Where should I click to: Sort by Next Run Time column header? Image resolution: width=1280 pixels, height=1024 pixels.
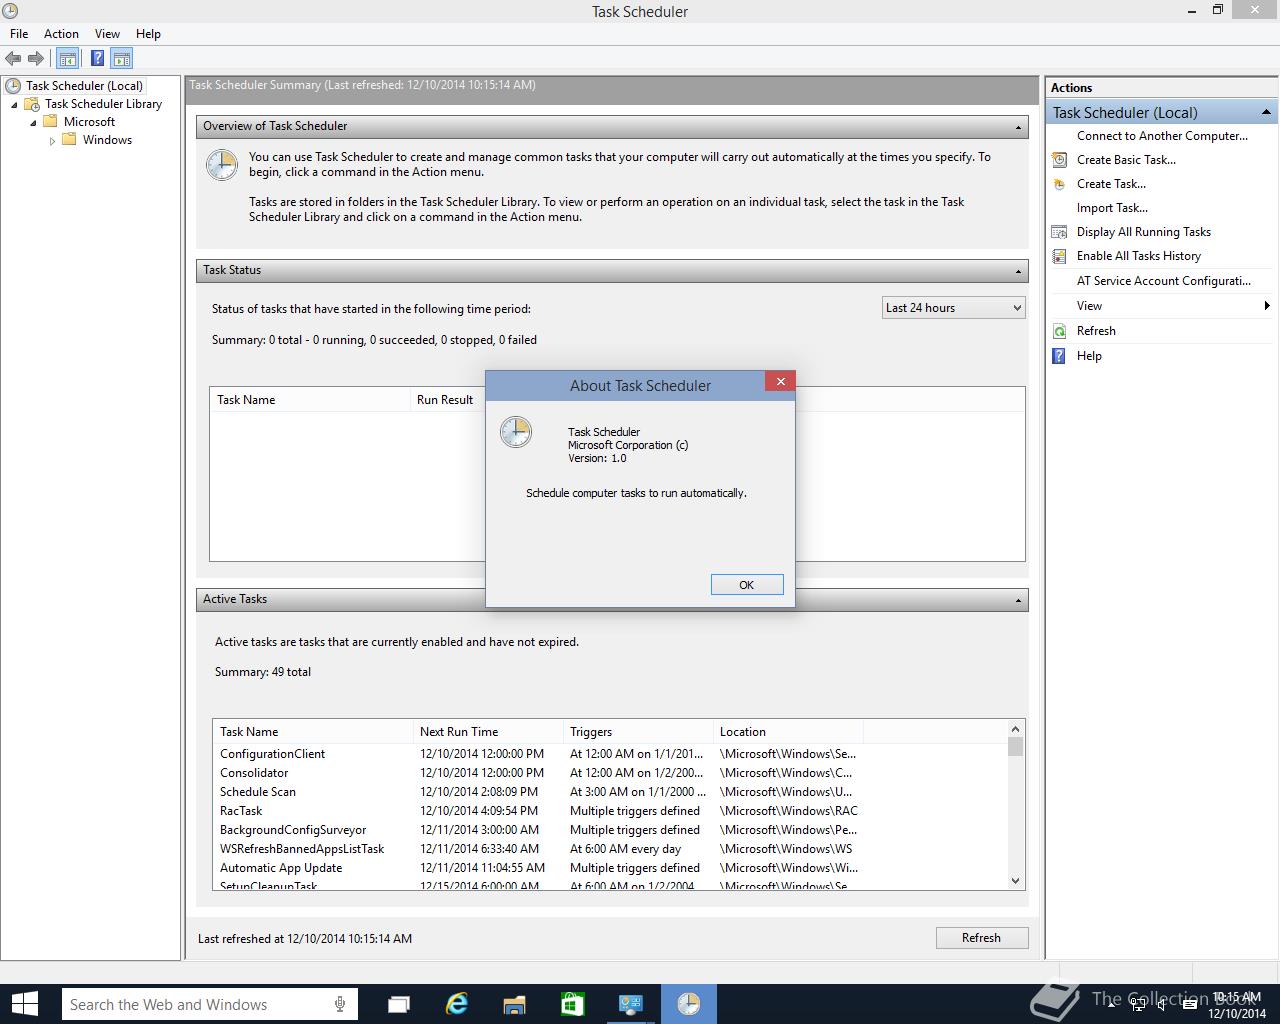coord(488,732)
